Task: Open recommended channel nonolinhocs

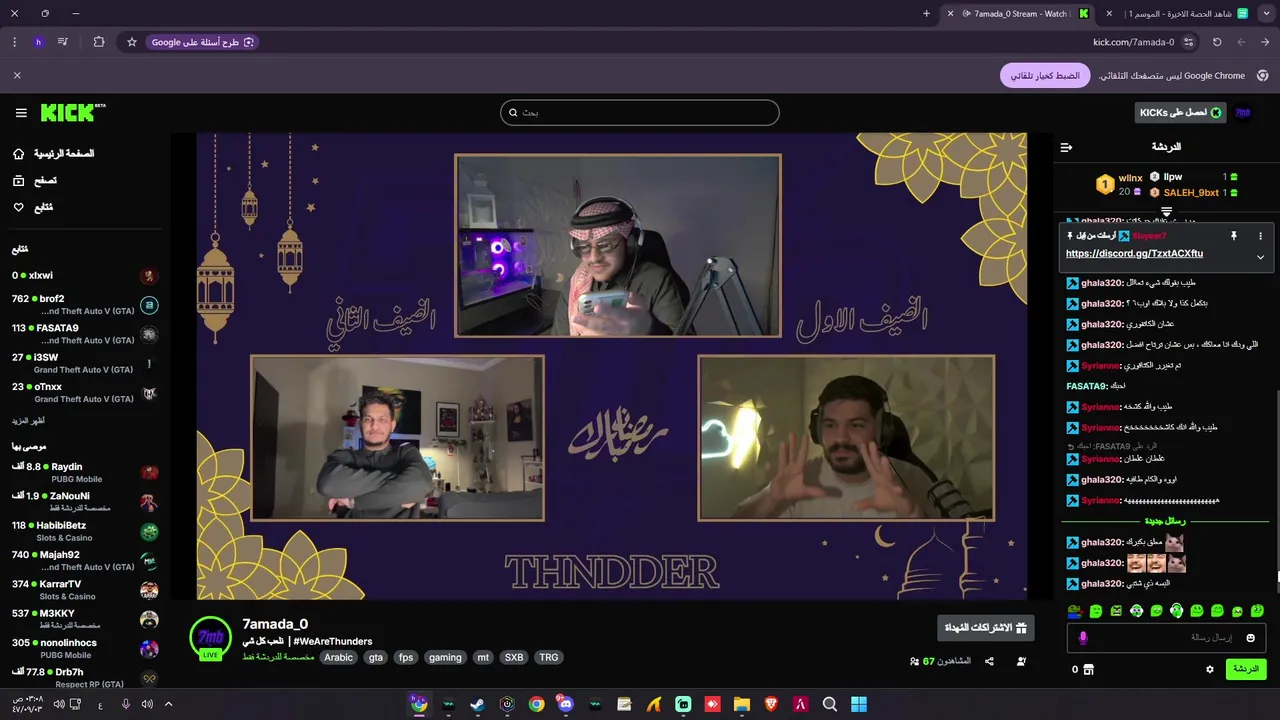Action: [85, 648]
